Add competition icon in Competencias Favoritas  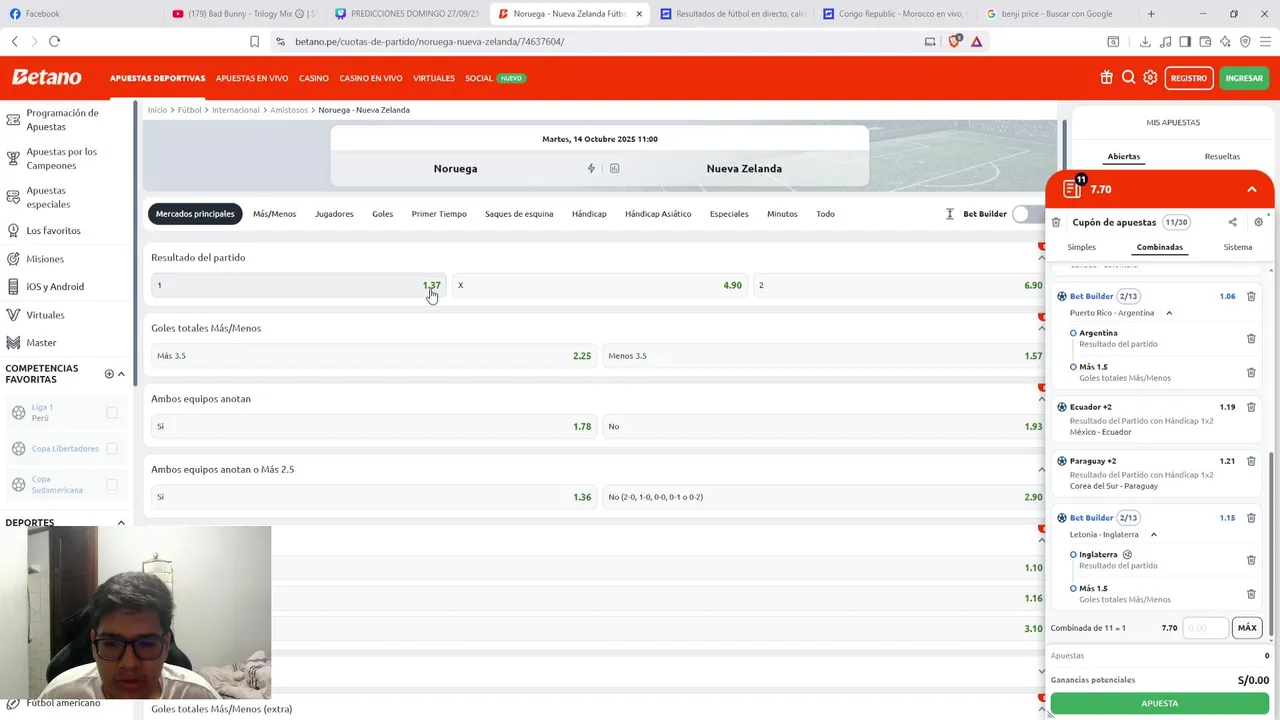pos(109,374)
